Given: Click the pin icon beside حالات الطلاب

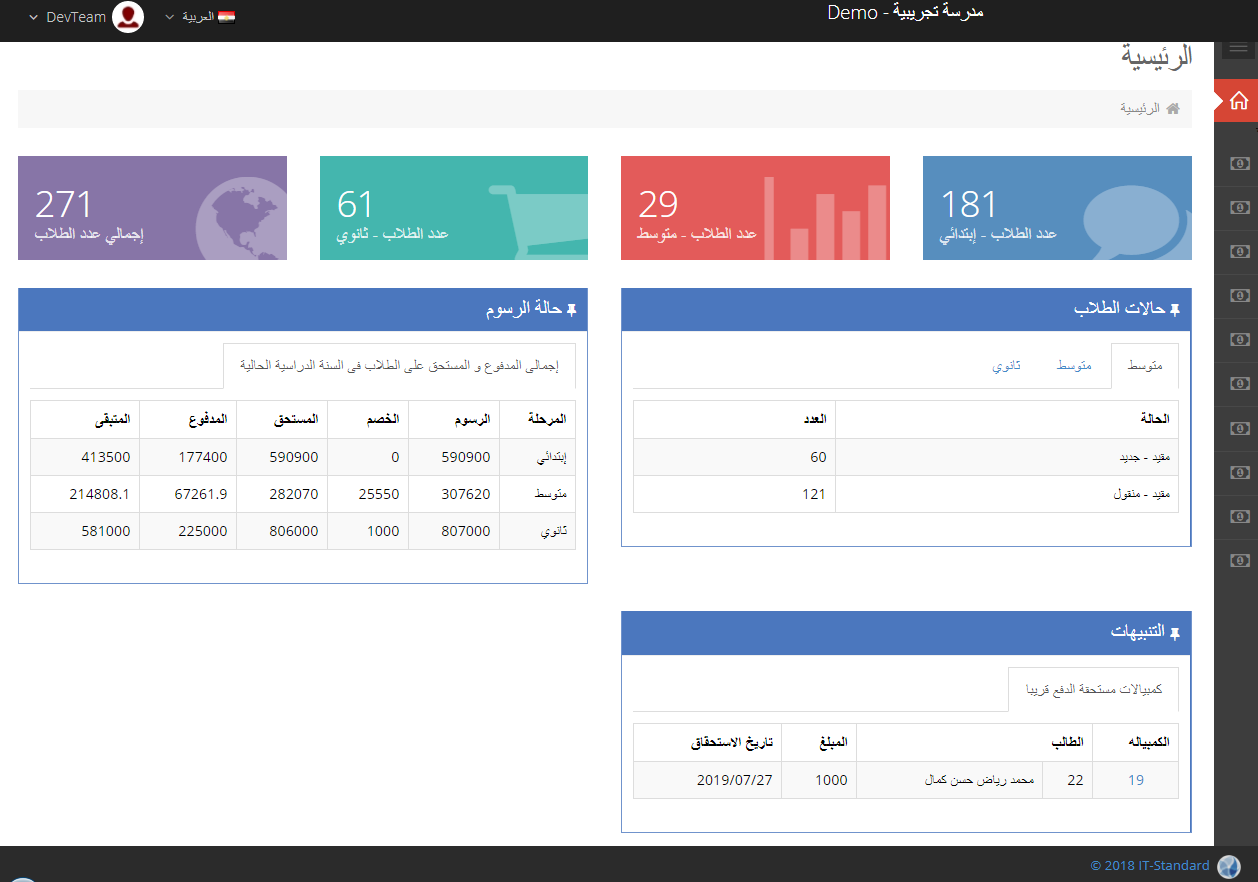Looking at the screenshot, I should [x=1175, y=310].
